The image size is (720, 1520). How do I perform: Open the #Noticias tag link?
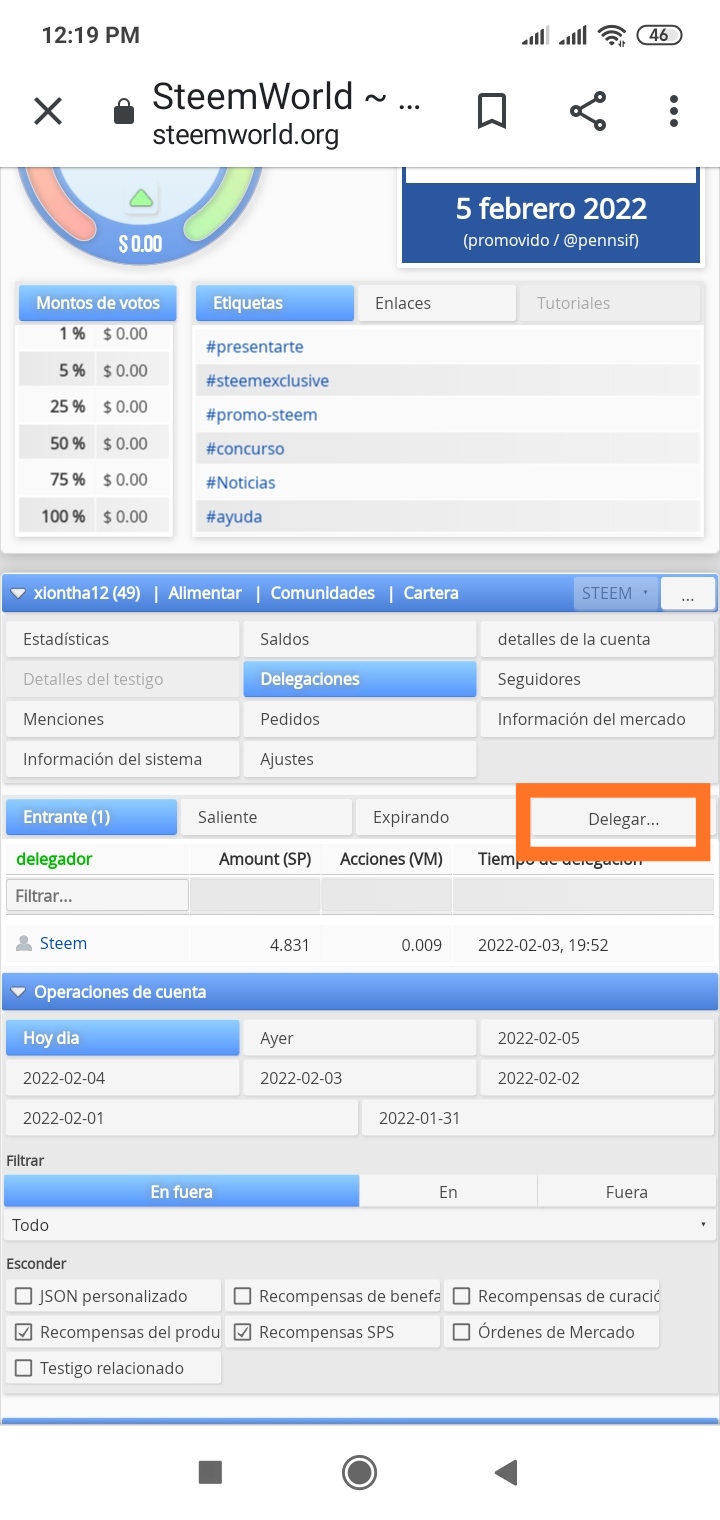pos(241,483)
